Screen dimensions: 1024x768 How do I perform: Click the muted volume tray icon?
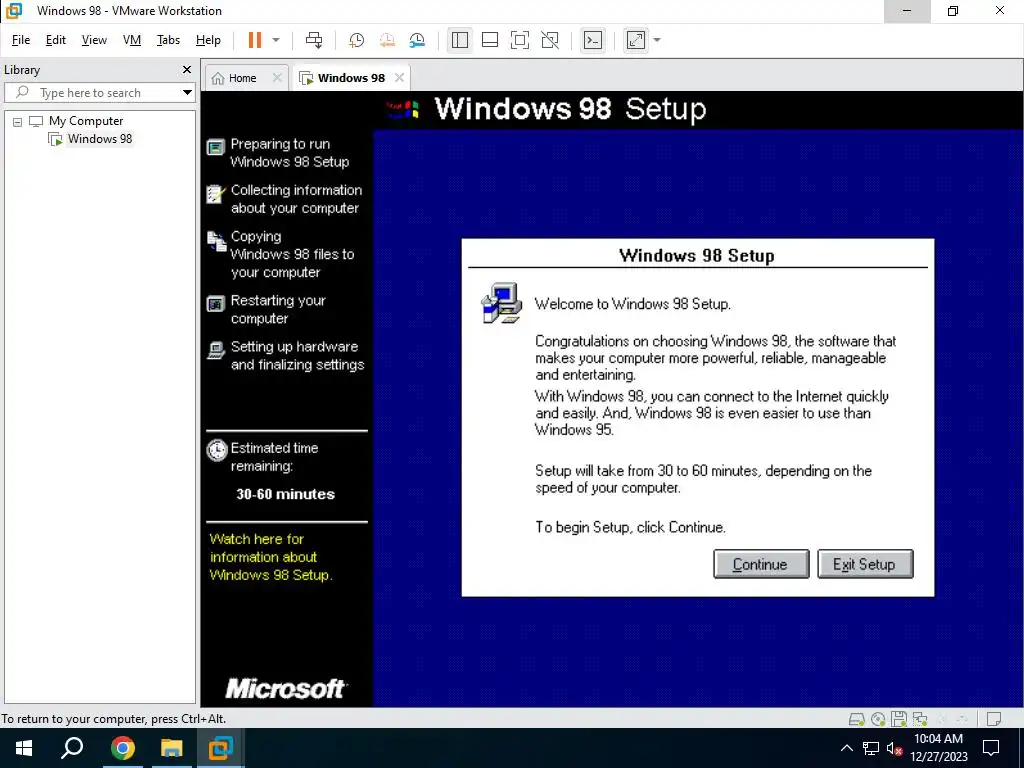pyautogui.click(x=895, y=748)
